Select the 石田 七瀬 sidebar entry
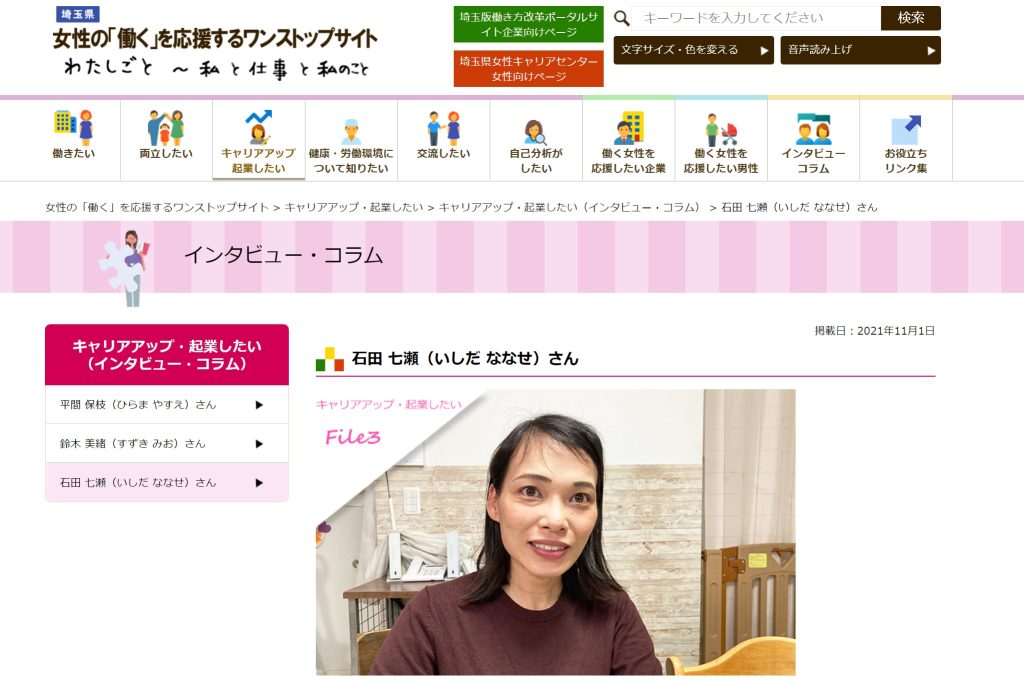 pyautogui.click(x=167, y=482)
